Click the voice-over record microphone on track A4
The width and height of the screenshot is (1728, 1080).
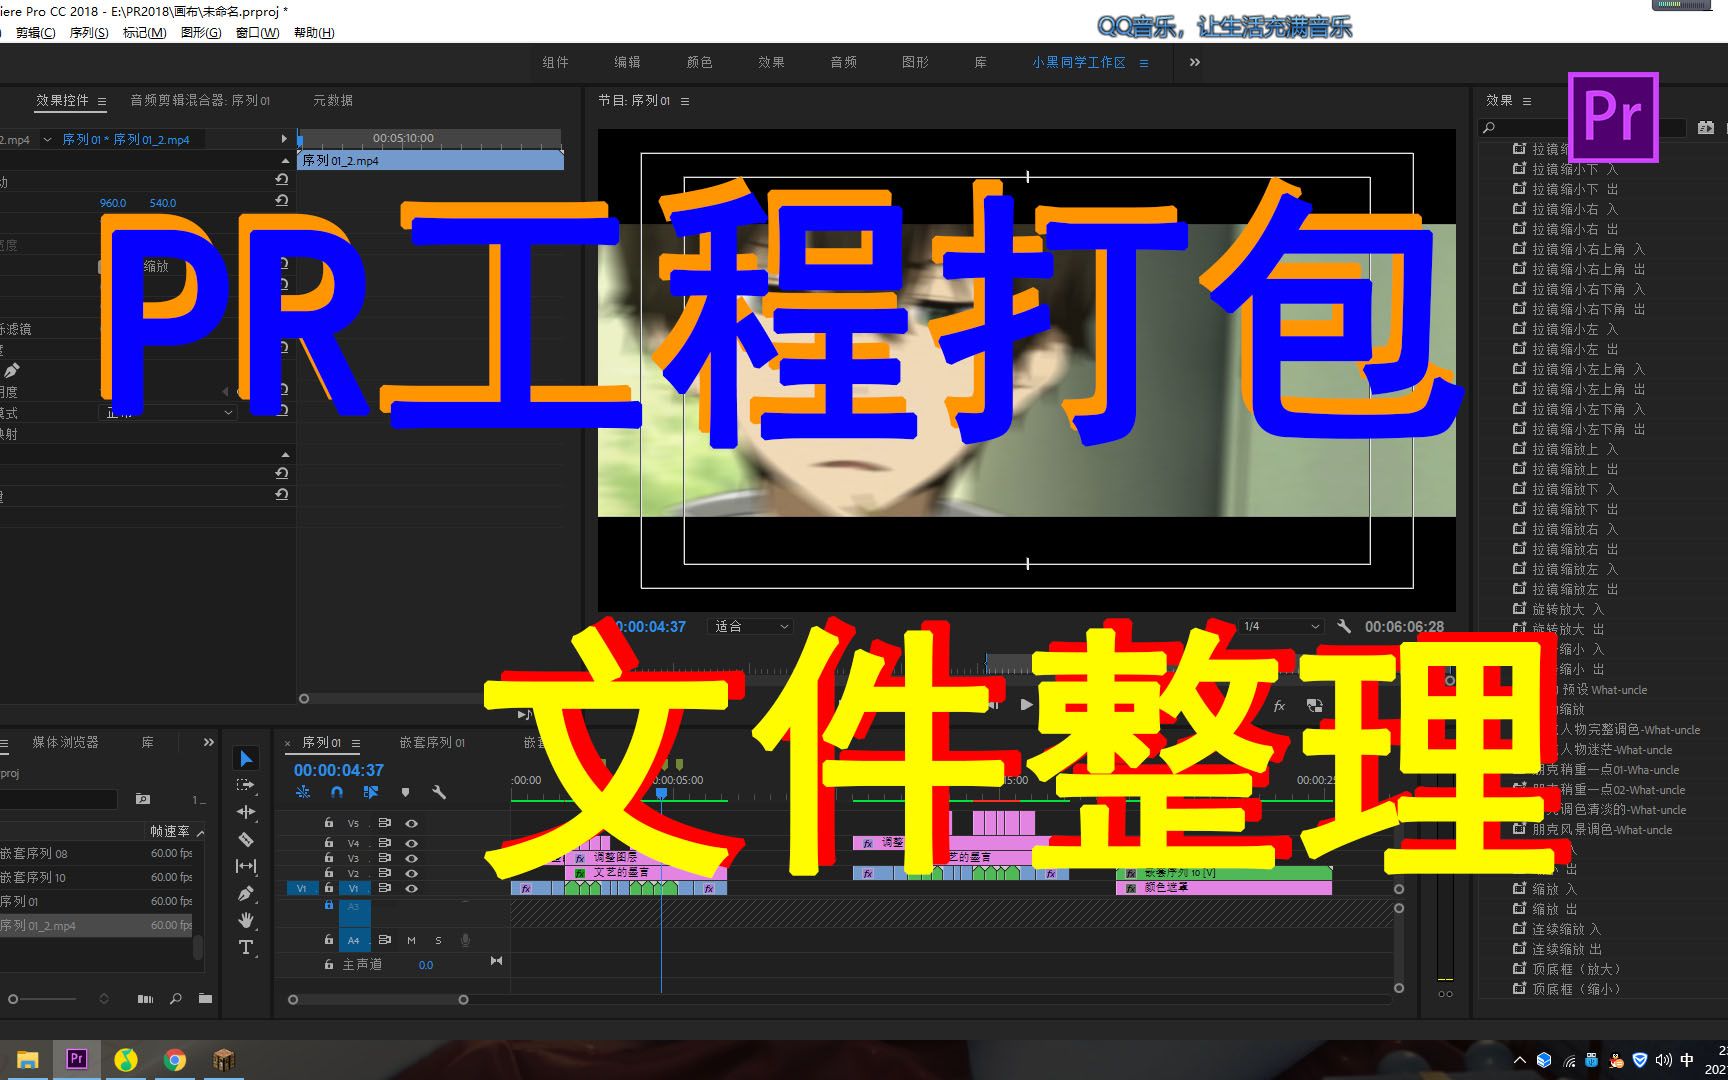[464, 940]
